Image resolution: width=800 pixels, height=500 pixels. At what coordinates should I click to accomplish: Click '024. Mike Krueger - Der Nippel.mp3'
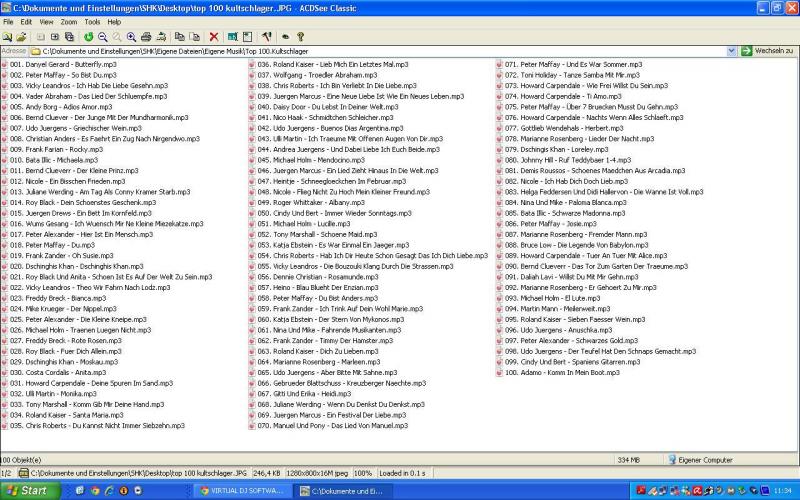[63, 309]
